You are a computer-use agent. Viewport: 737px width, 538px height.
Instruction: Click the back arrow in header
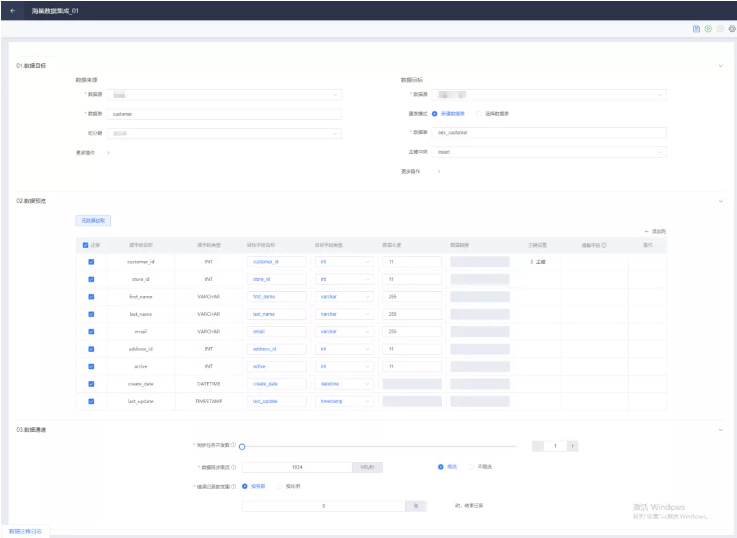(12, 10)
